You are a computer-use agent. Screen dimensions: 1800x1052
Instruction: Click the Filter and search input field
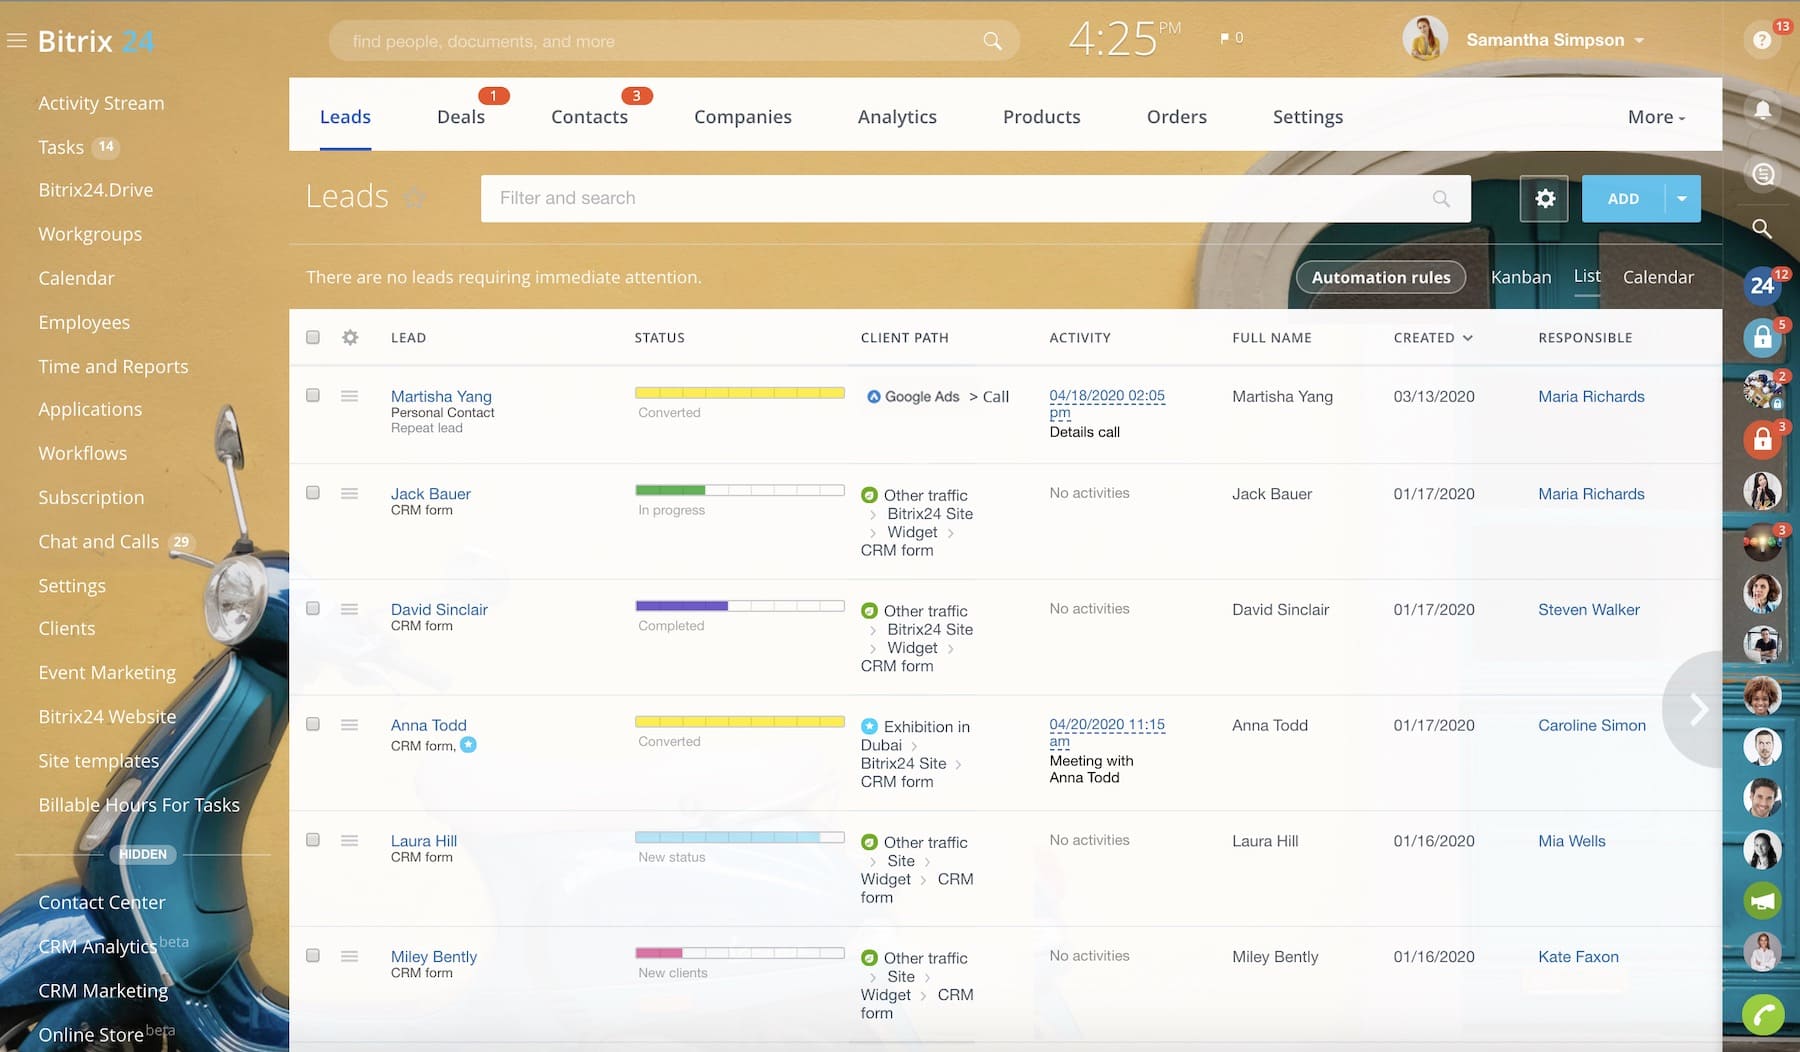click(900, 198)
